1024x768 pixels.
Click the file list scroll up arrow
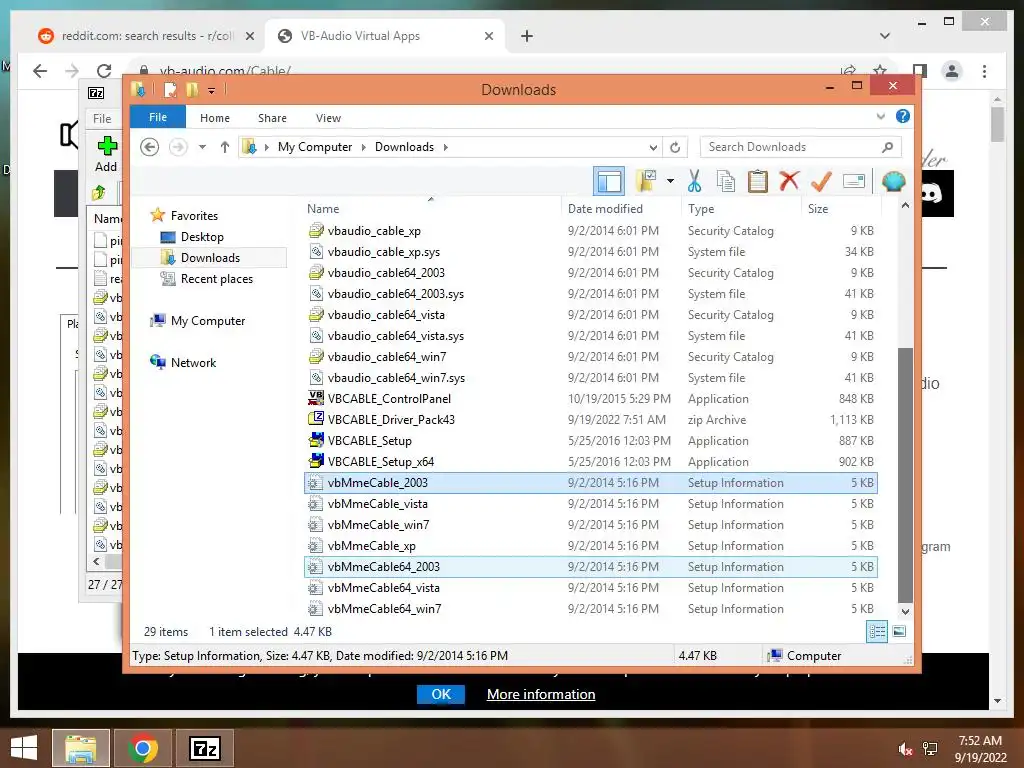click(905, 205)
